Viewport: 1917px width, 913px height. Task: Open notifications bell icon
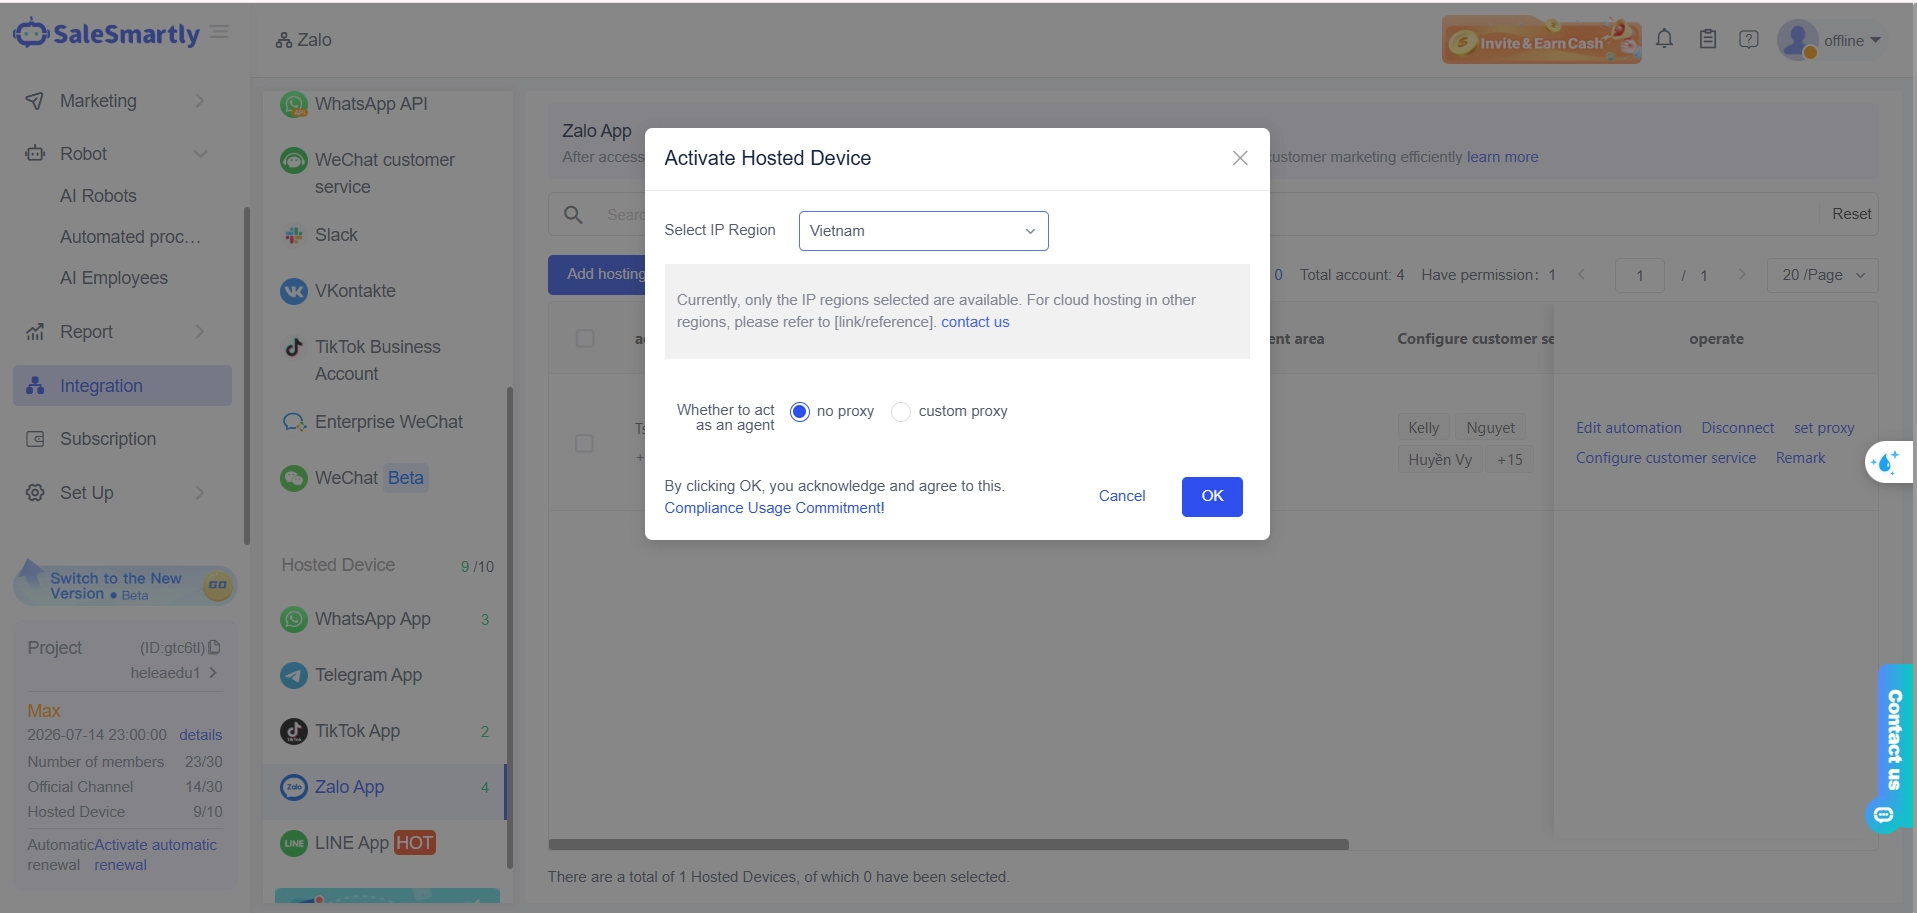coord(1664,39)
